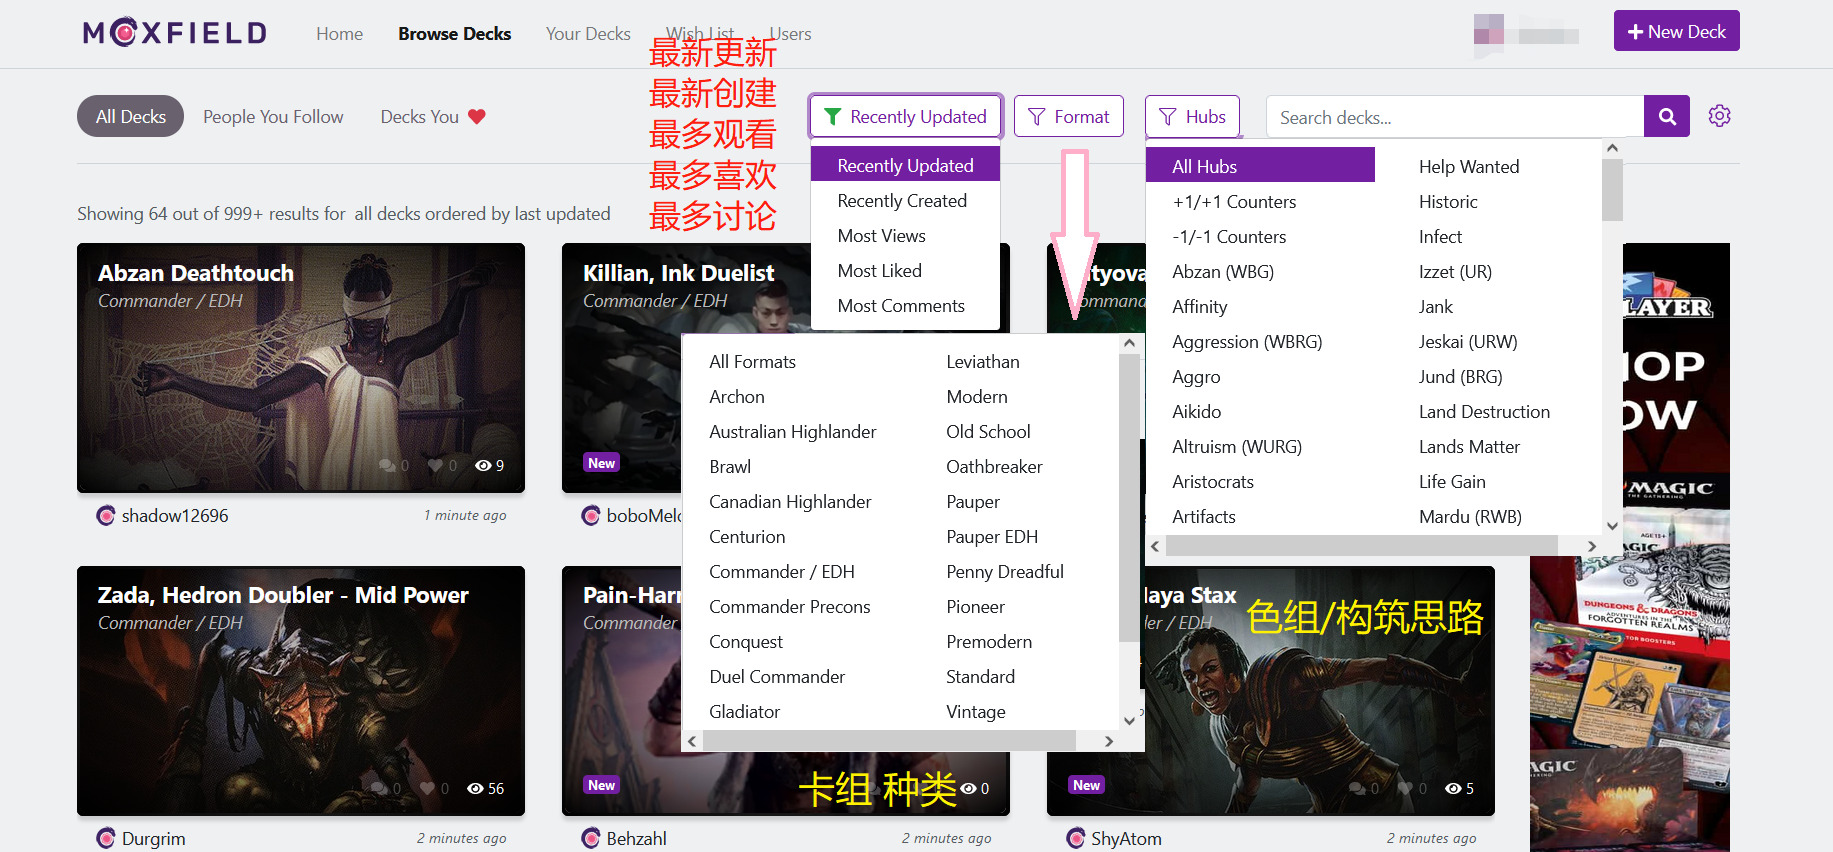Click the magnifier search button
This screenshot has width=1833, height=852.
(x=1666, y=117)
